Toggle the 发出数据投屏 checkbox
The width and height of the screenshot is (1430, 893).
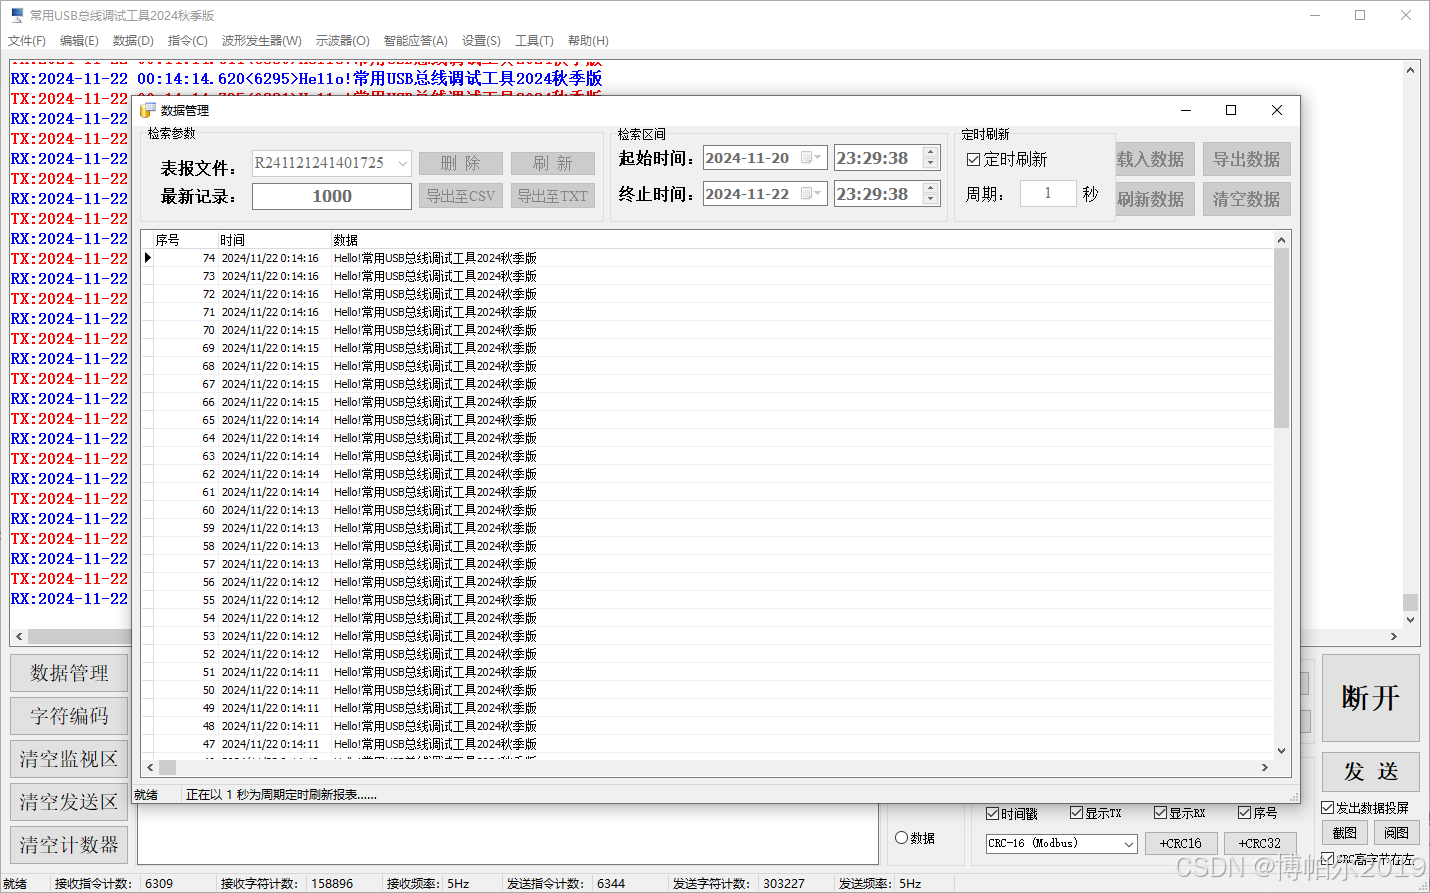[1328, 808]
